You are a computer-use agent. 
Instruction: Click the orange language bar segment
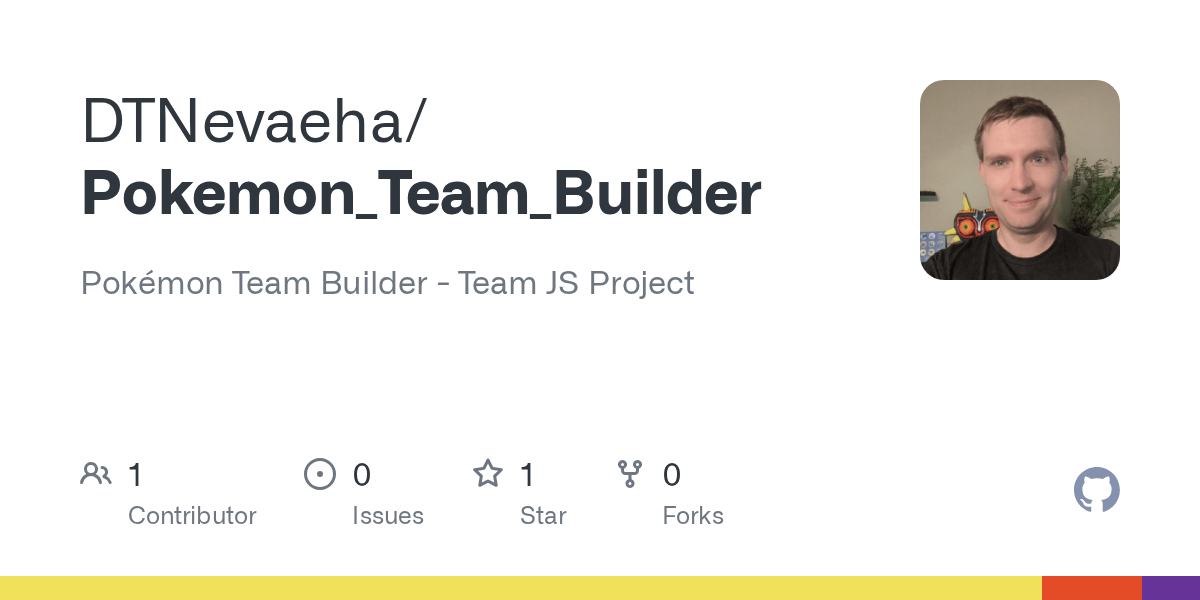click(1092, 588)
